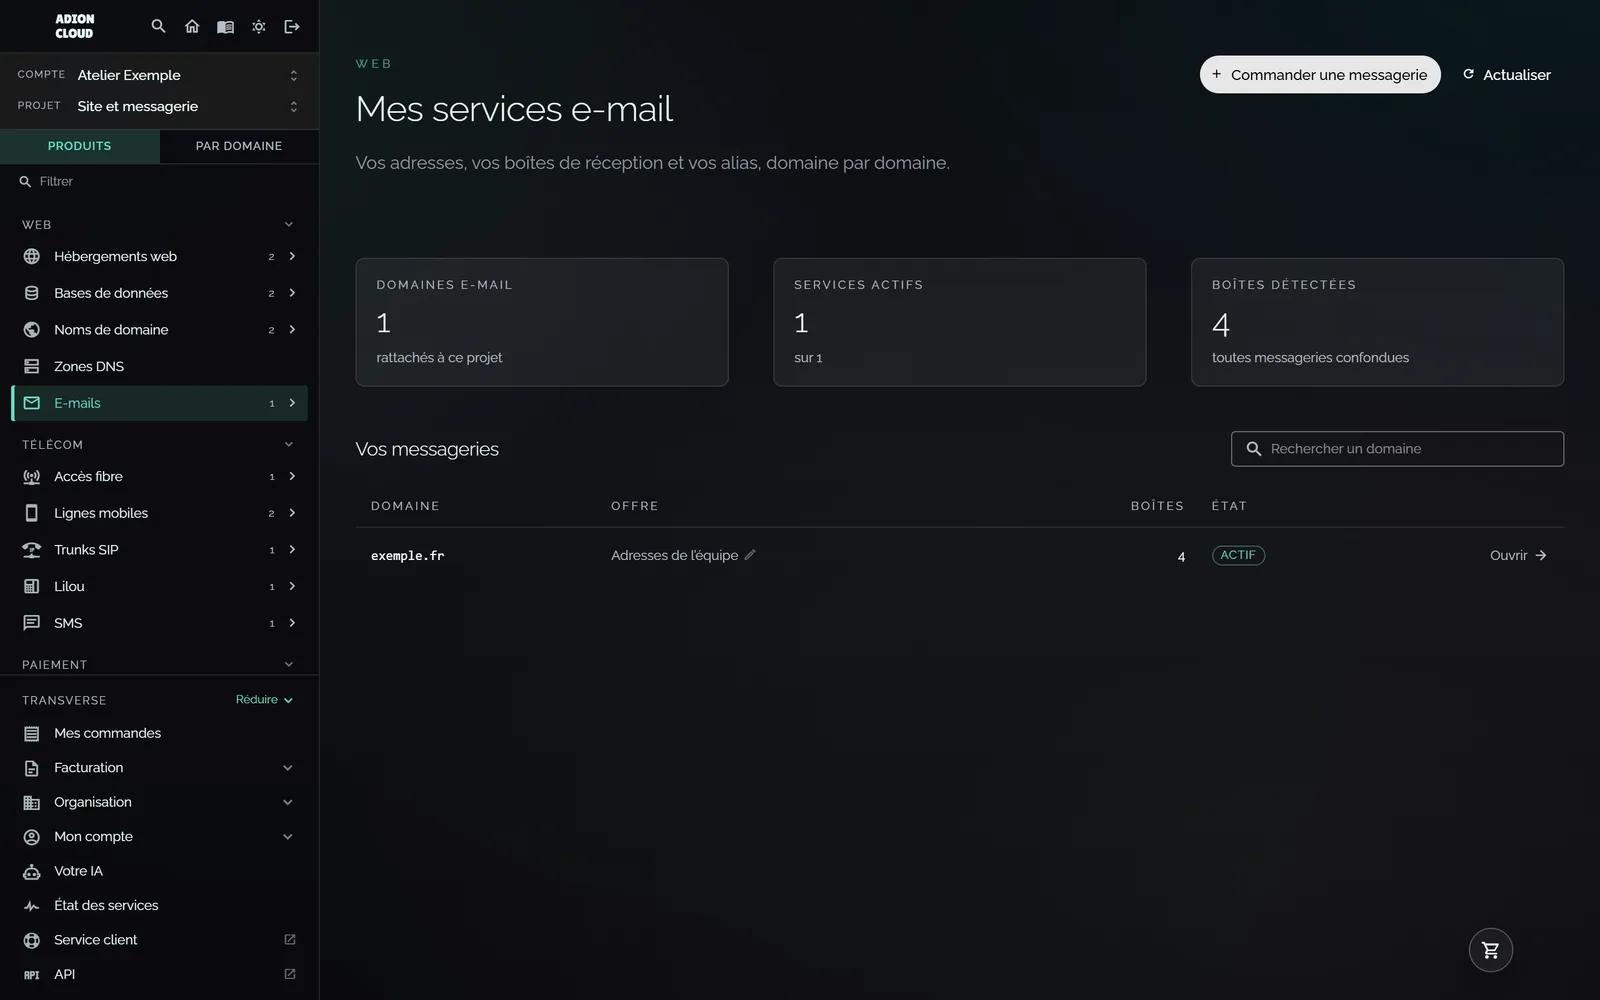This screenshot has width=1600, height=1000.
Task: Open Service client lifebuoy icon
Action: (32, 940)
